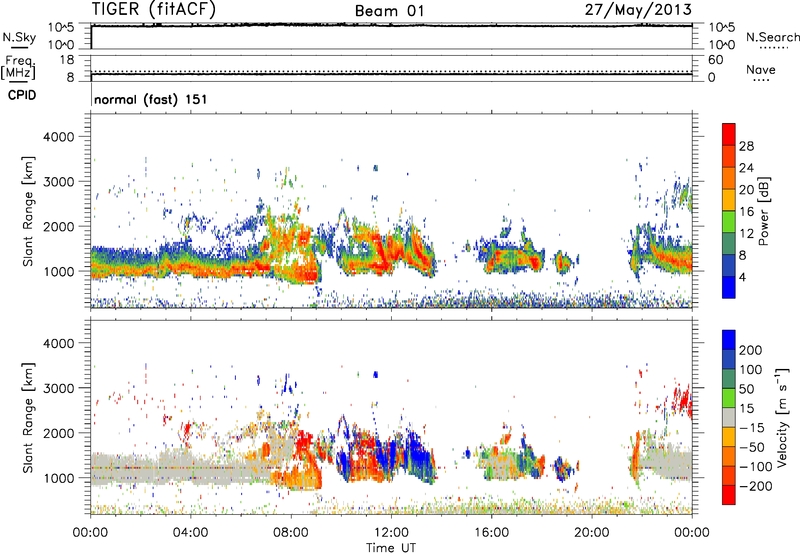Click the '04:00' time axis label
The width and height of the screenshot is (800, 554).
pyautogui.click(x=190, y=533)
